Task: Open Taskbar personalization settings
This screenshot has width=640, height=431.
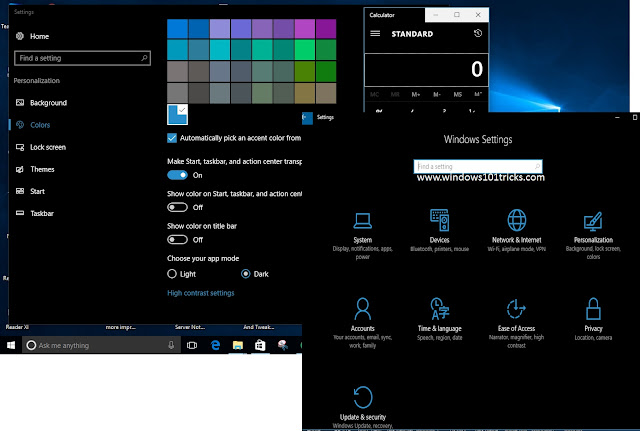Action: coord(34,213)
